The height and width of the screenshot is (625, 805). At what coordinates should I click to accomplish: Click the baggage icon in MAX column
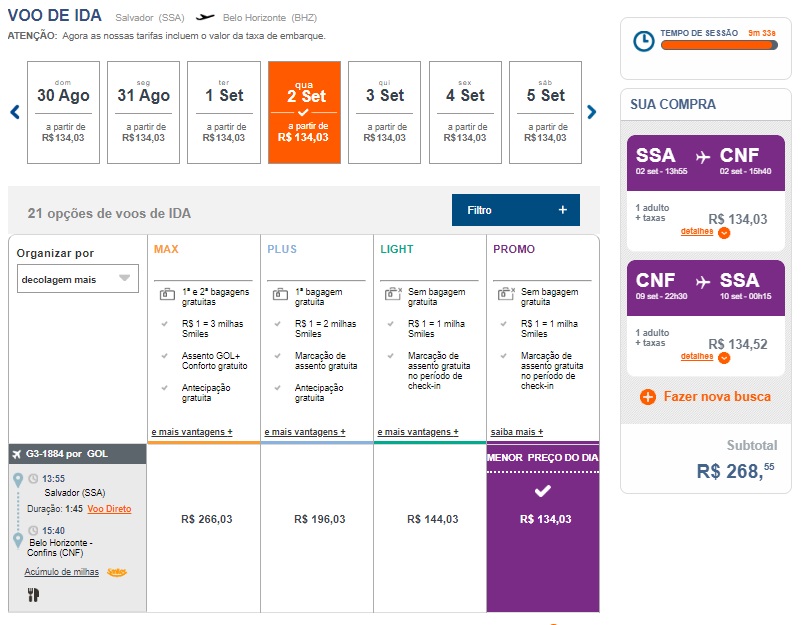pos(167,294)
